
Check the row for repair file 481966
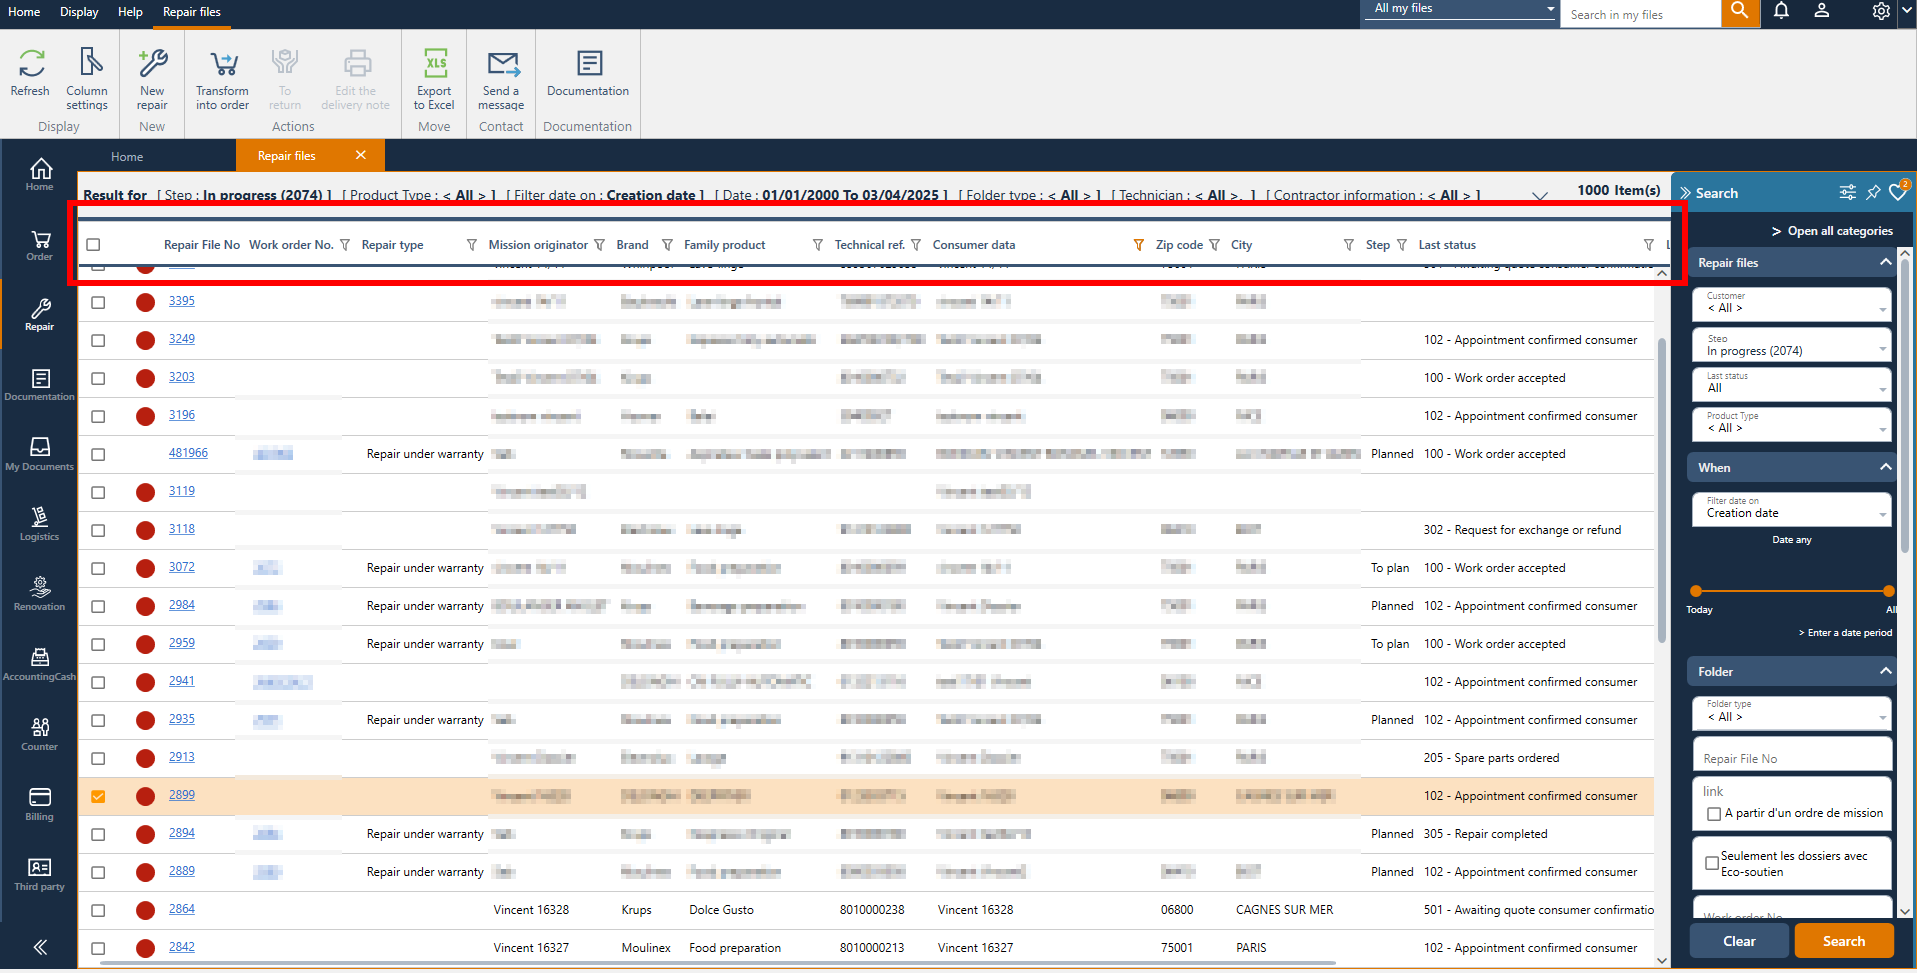click(98, 454)
